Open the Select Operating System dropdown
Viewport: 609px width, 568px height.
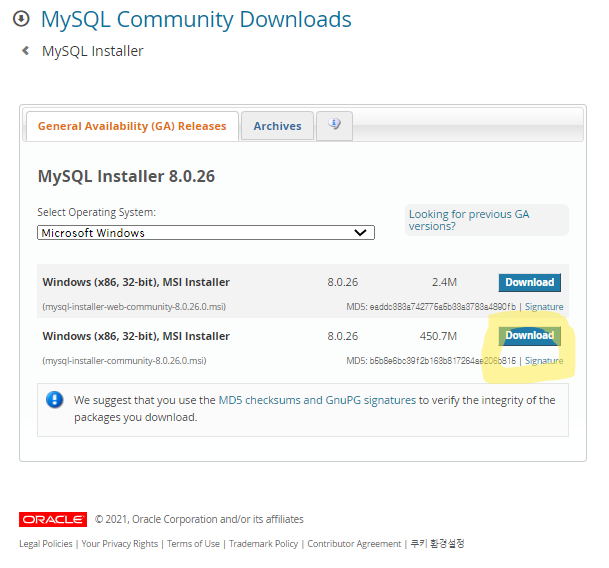tap(206, 233)
